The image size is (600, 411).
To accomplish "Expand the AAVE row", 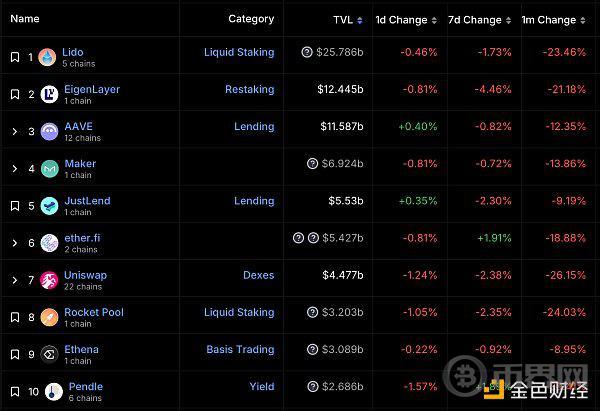I will pyautogui.click(x=14, y=131).
